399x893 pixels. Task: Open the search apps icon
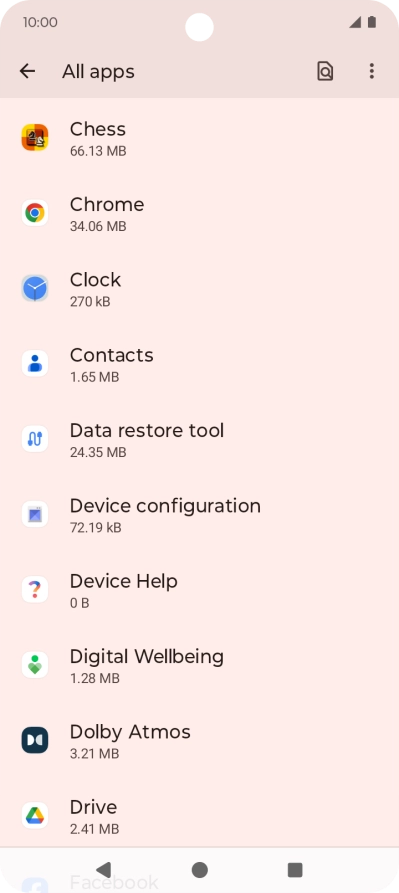pos(325,71)
